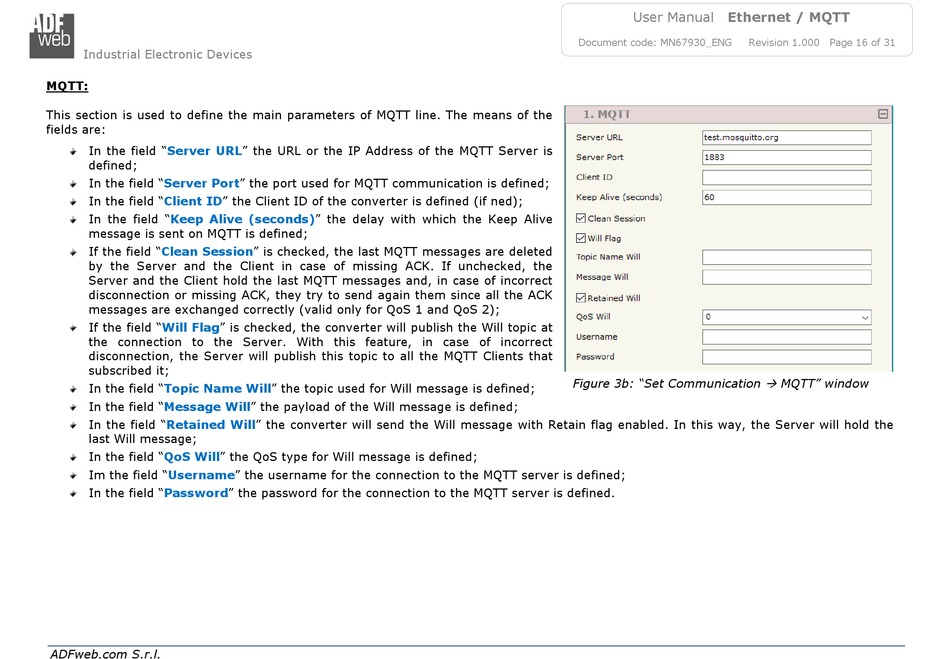This screenshot has width=950, height=659.
Task: Click the blue "Password" term in text
Action: click(x=196, y=493)
